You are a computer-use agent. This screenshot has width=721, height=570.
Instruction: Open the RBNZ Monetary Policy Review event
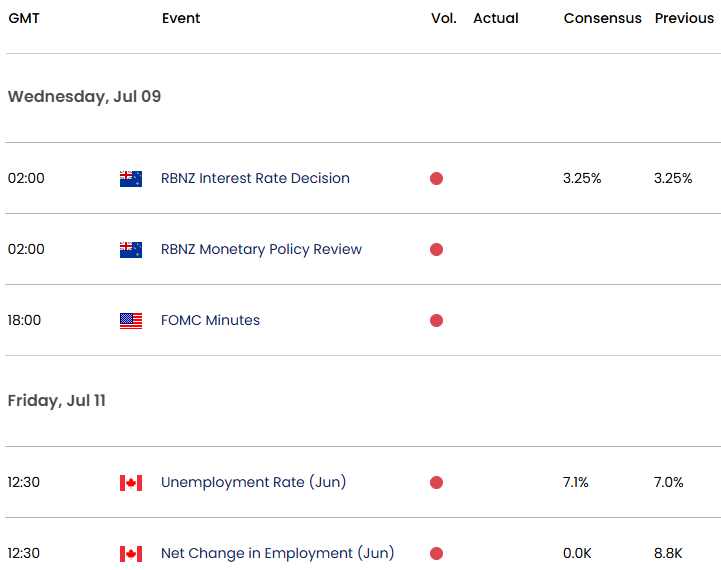261,250
